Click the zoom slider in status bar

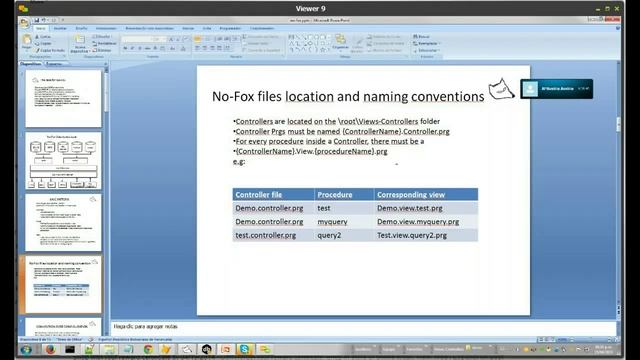(590, 340)
